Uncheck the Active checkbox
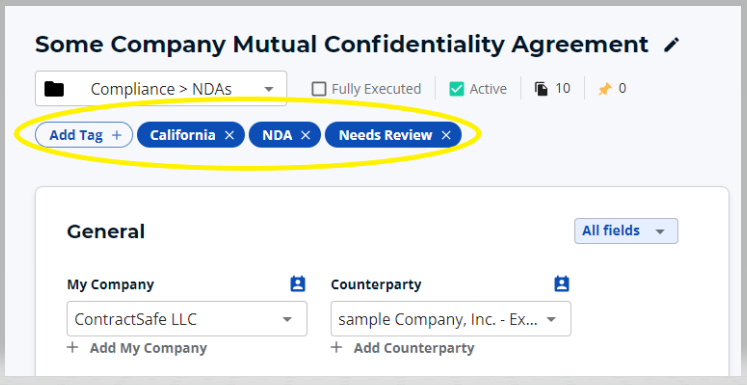 coord(456,89)
